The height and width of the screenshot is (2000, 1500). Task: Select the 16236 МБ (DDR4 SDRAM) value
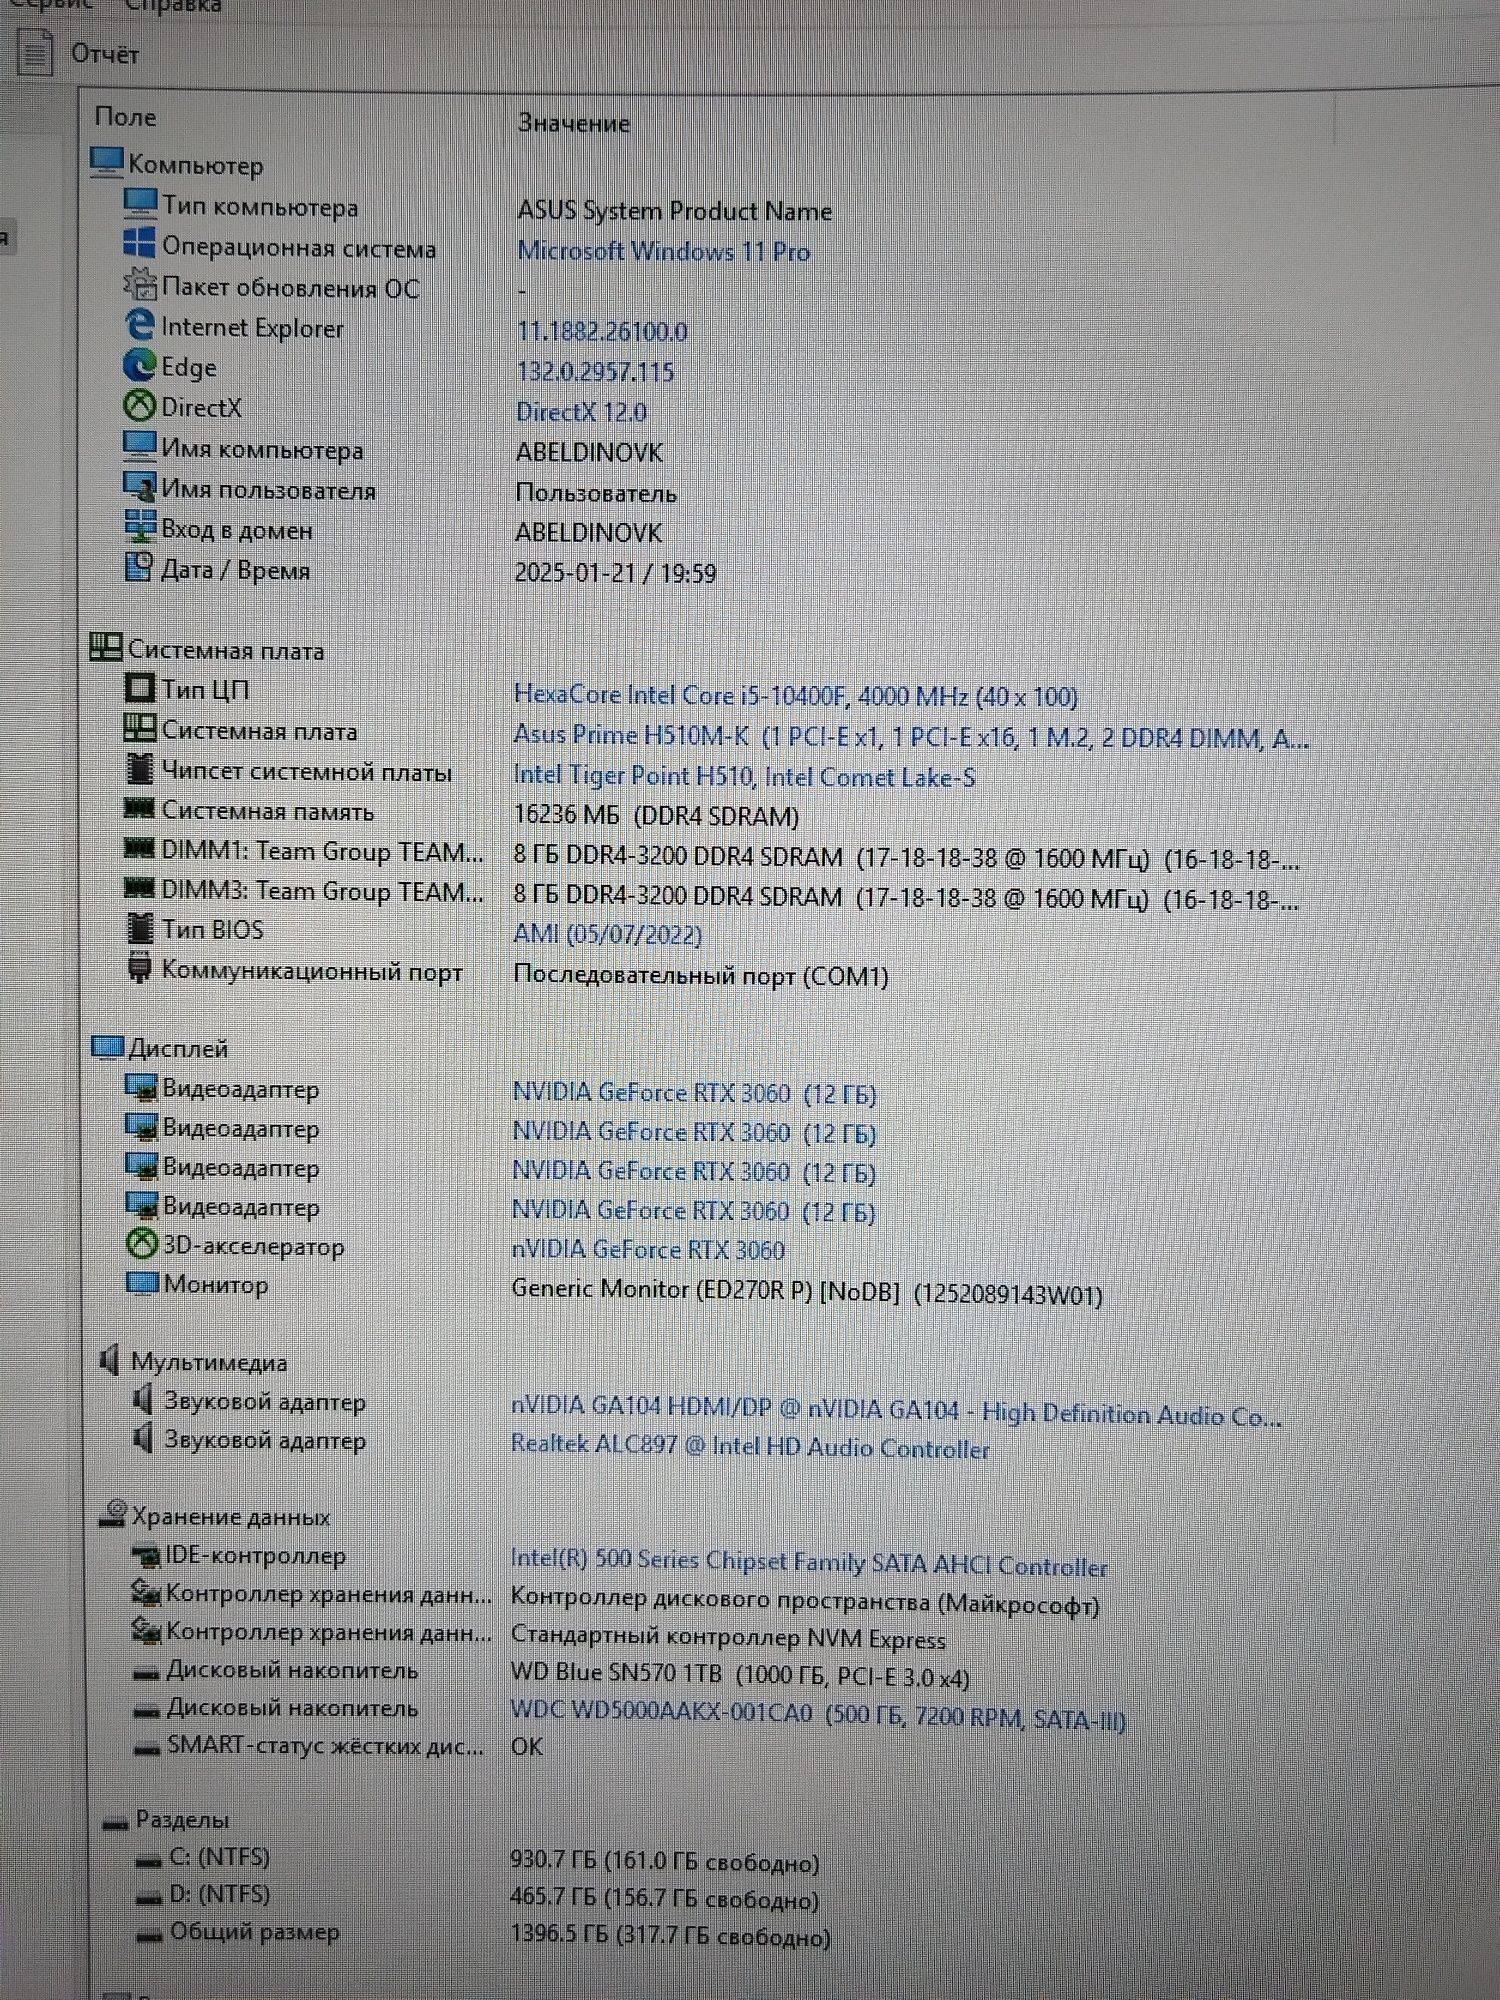[x=656, y=815]
